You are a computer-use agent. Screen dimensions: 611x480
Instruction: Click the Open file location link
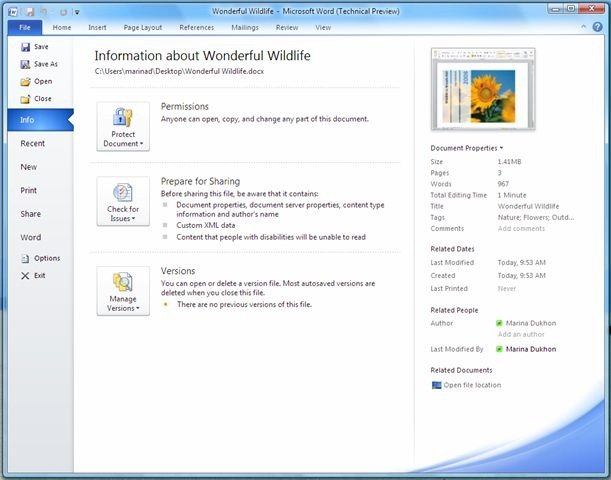(x=472, y=385)
